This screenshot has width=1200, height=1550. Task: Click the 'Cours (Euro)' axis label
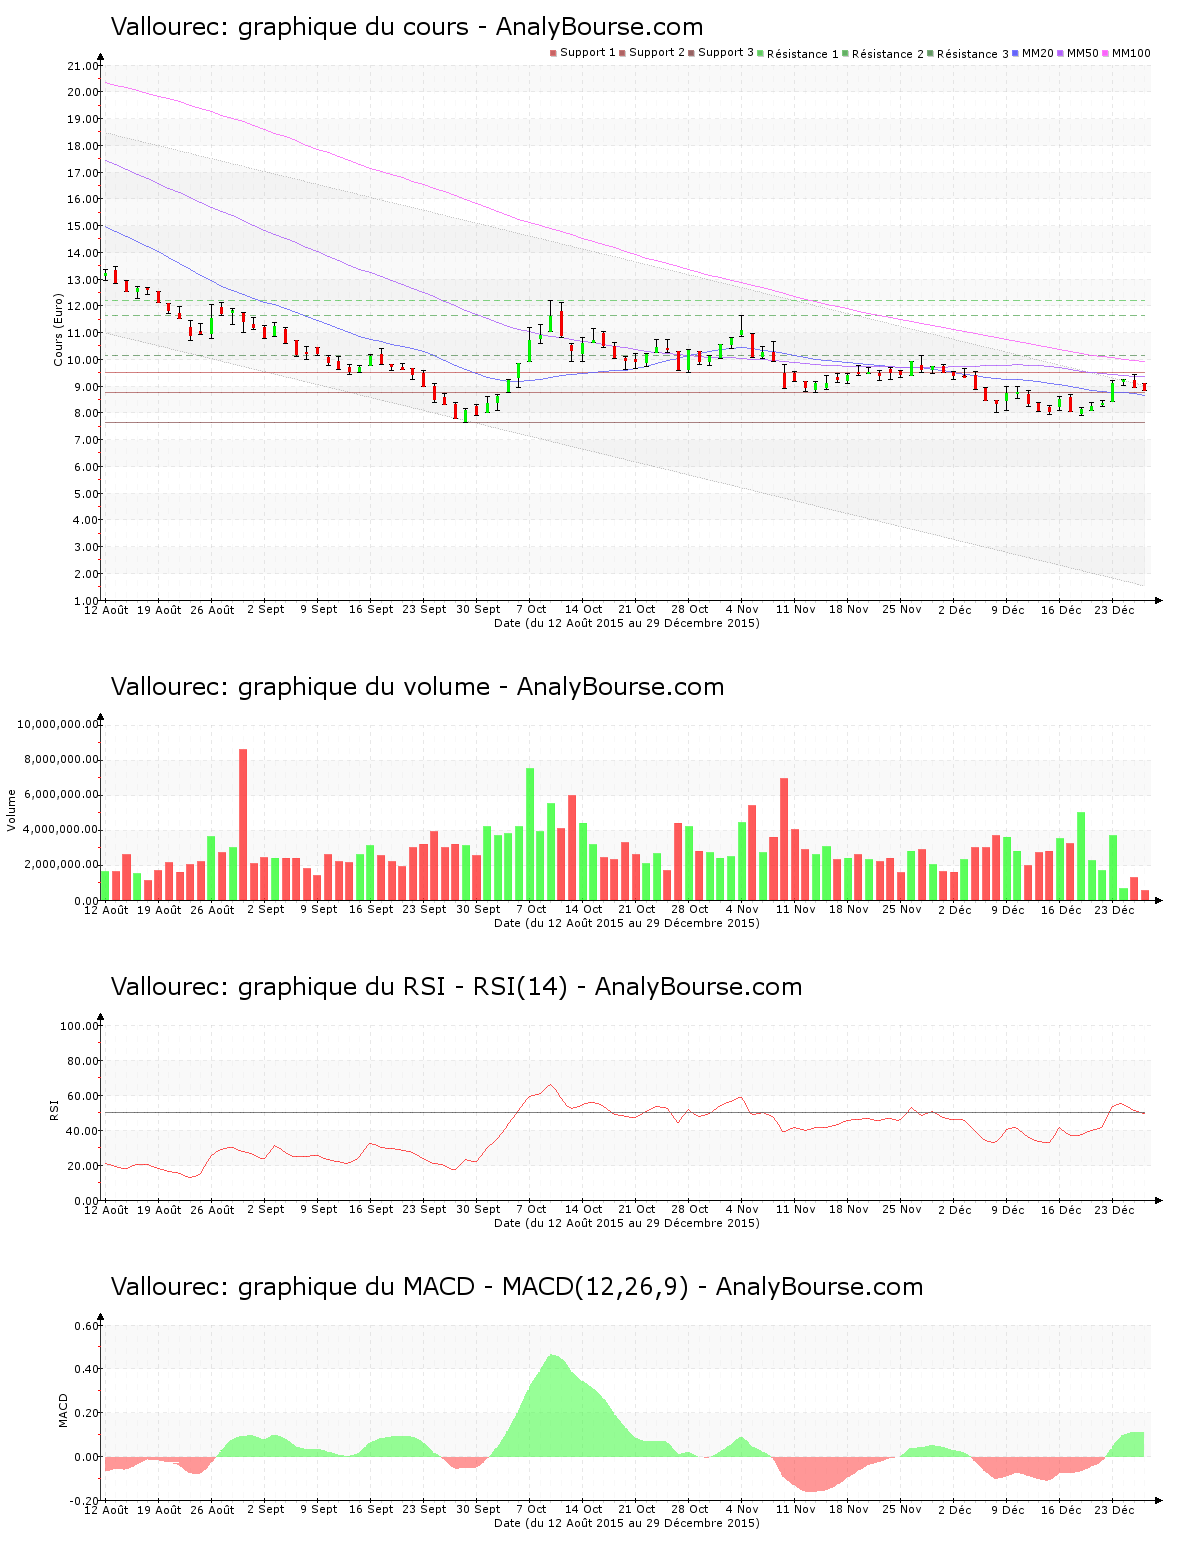pos(58,330)
